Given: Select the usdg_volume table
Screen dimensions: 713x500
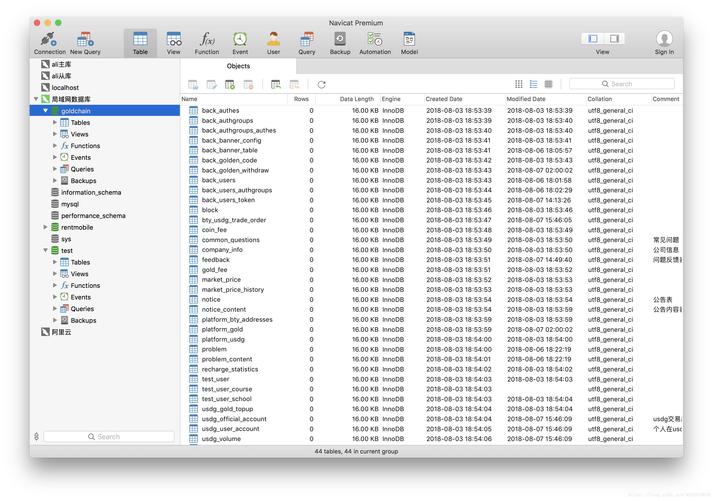Looking at the screenshot, I should [x=221, y=439].
